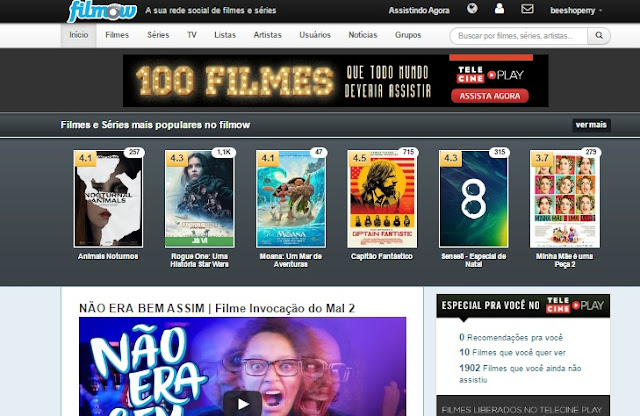
Task: Click the 4.5 rating badge on Captain Fantastic
Action: pos(360,158)
